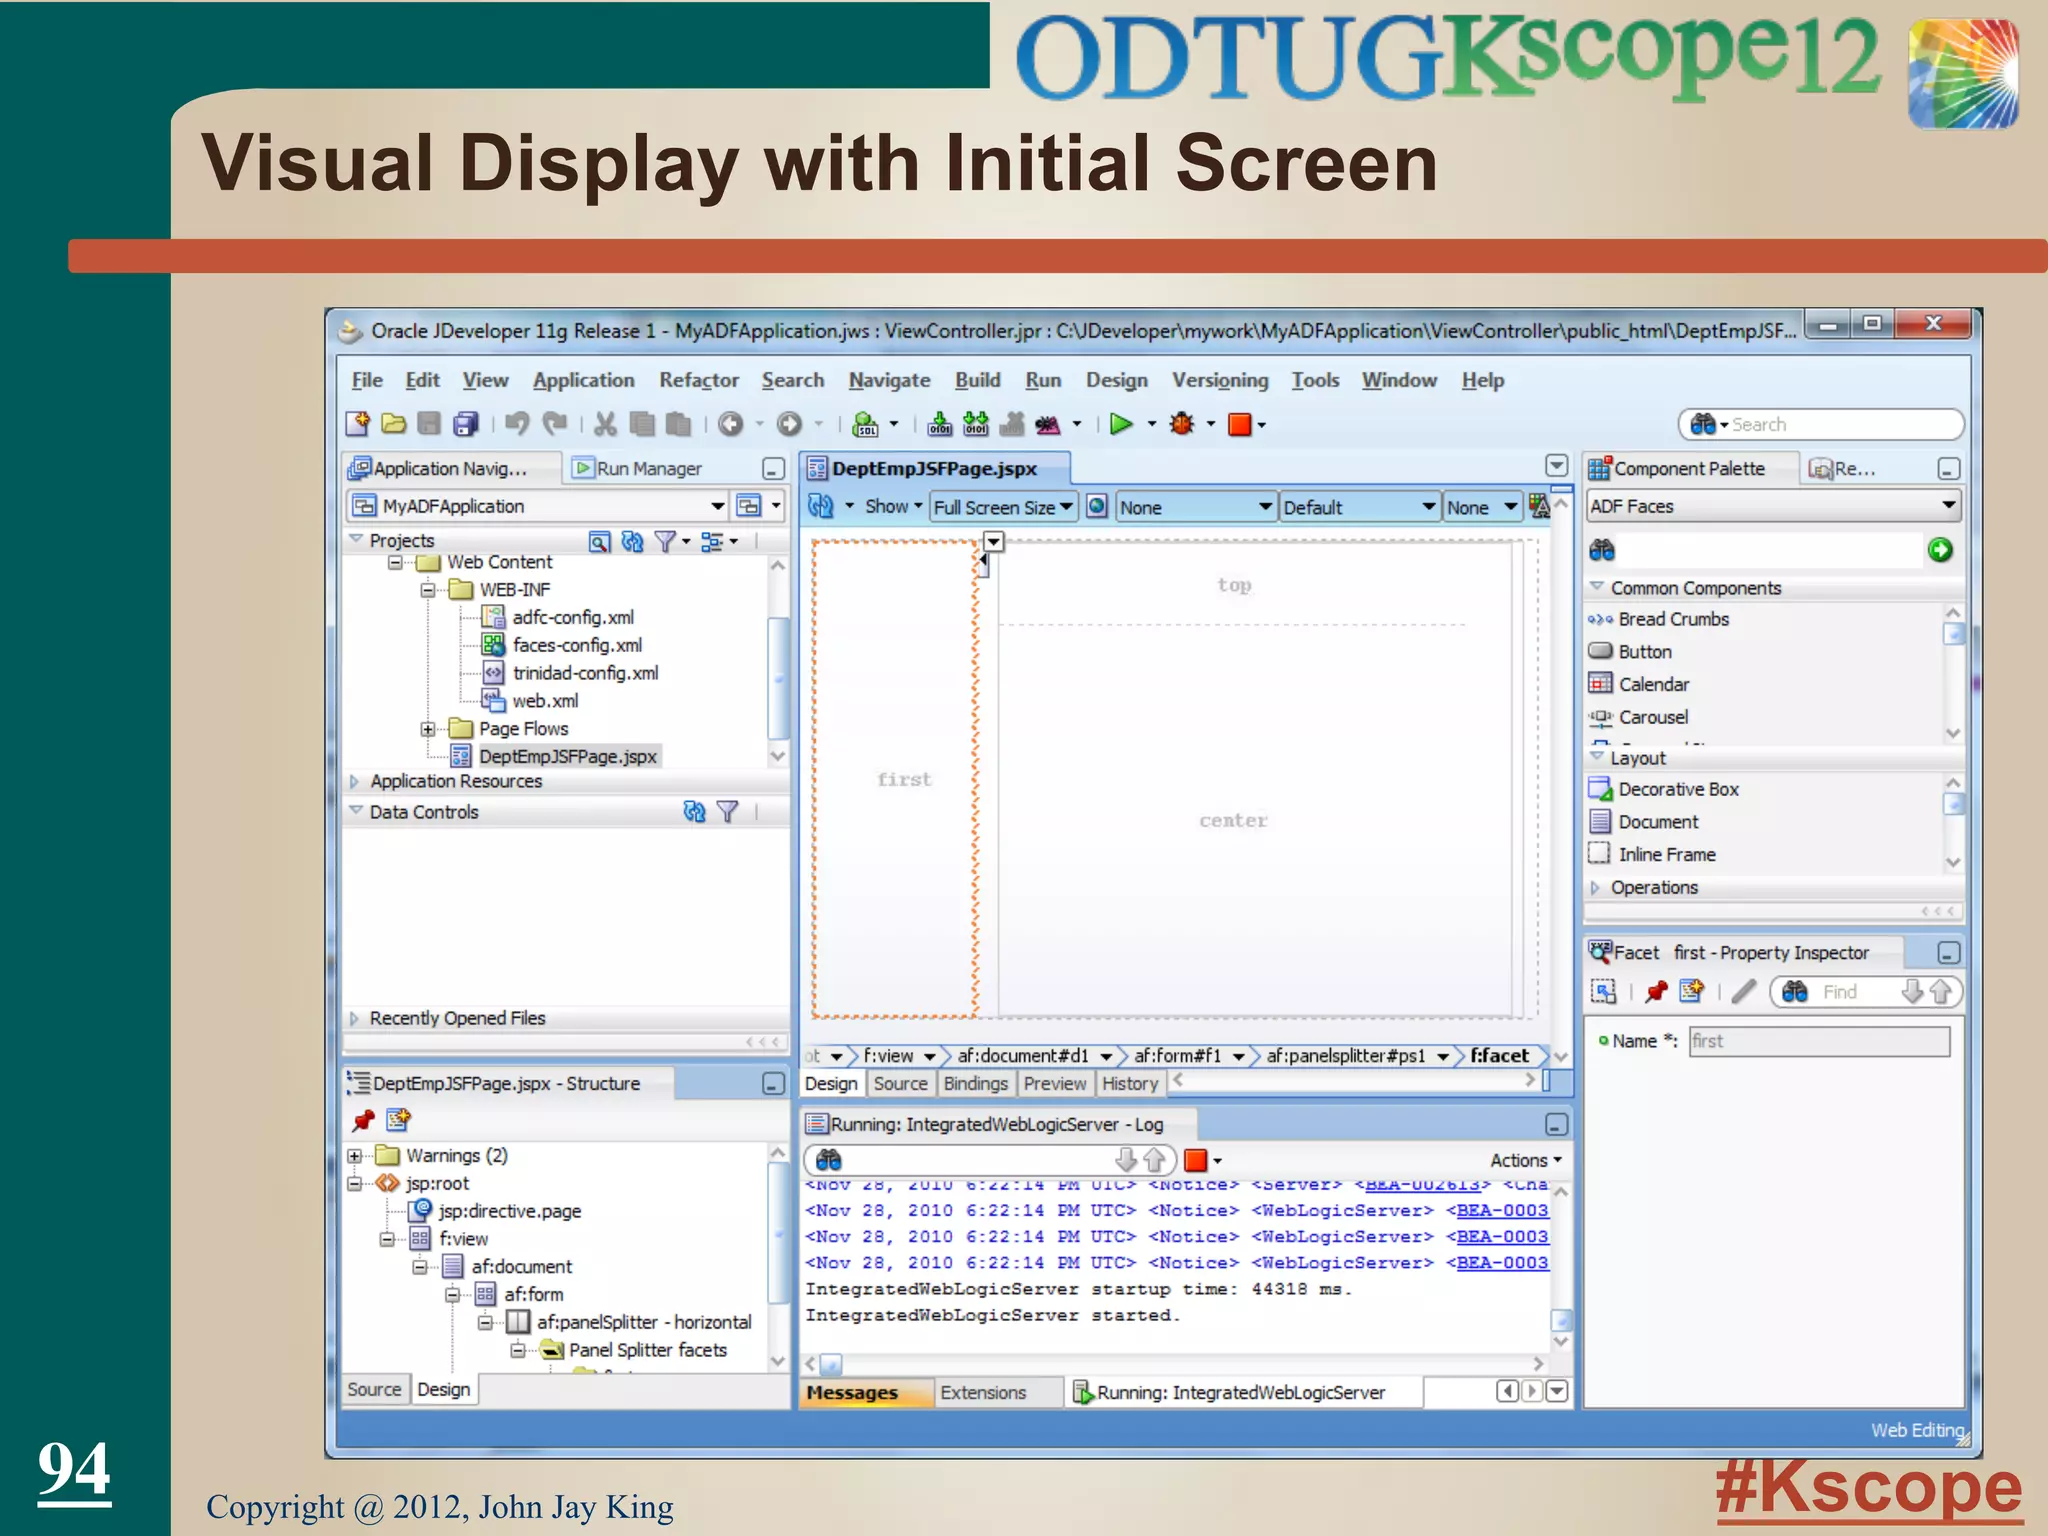2048x1536 pixels.
Task: Select the Carousel component
Action: click(1652, 717)
